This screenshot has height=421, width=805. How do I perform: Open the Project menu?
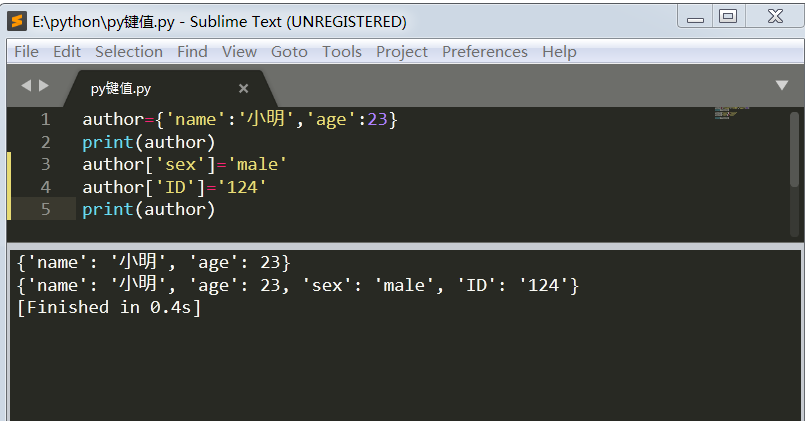(x=402, y=52)
